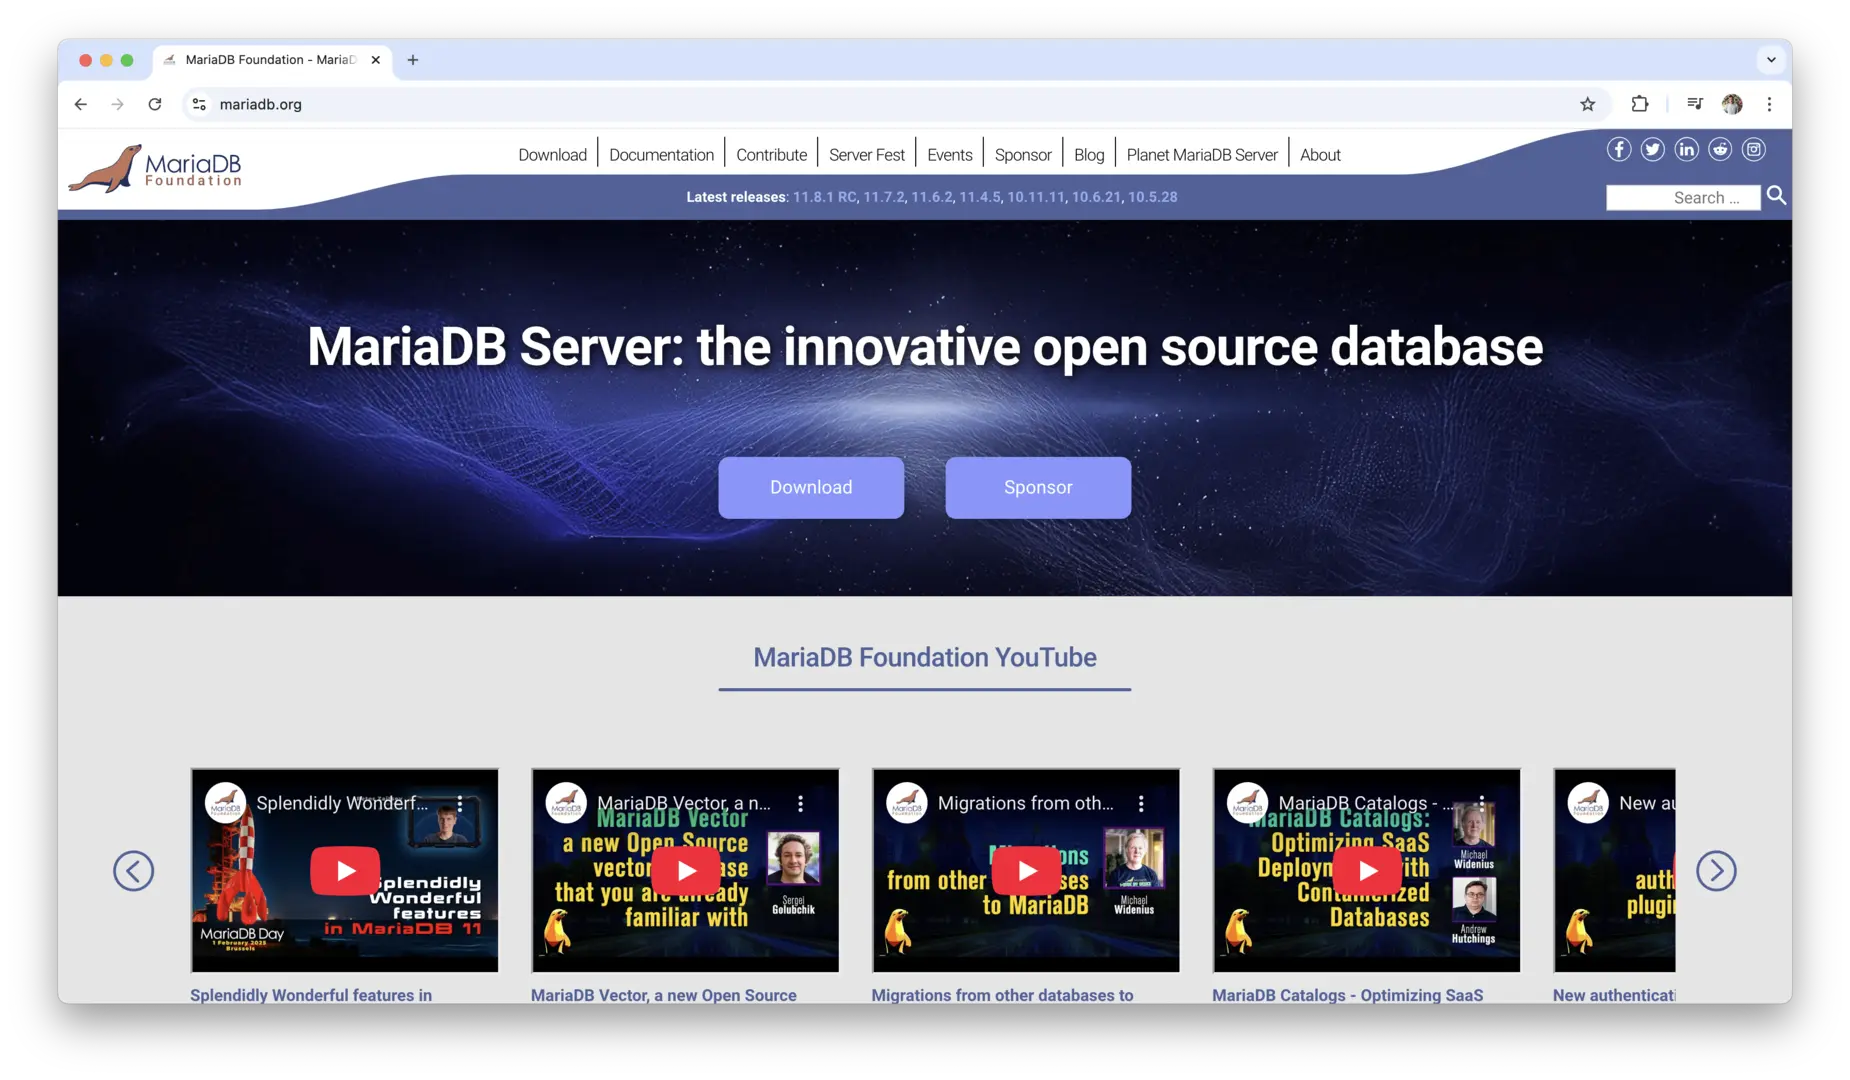The image size is (1850, 1080).
Task: Open Chrome profile avatar
Action: (x=1732, y=104)
